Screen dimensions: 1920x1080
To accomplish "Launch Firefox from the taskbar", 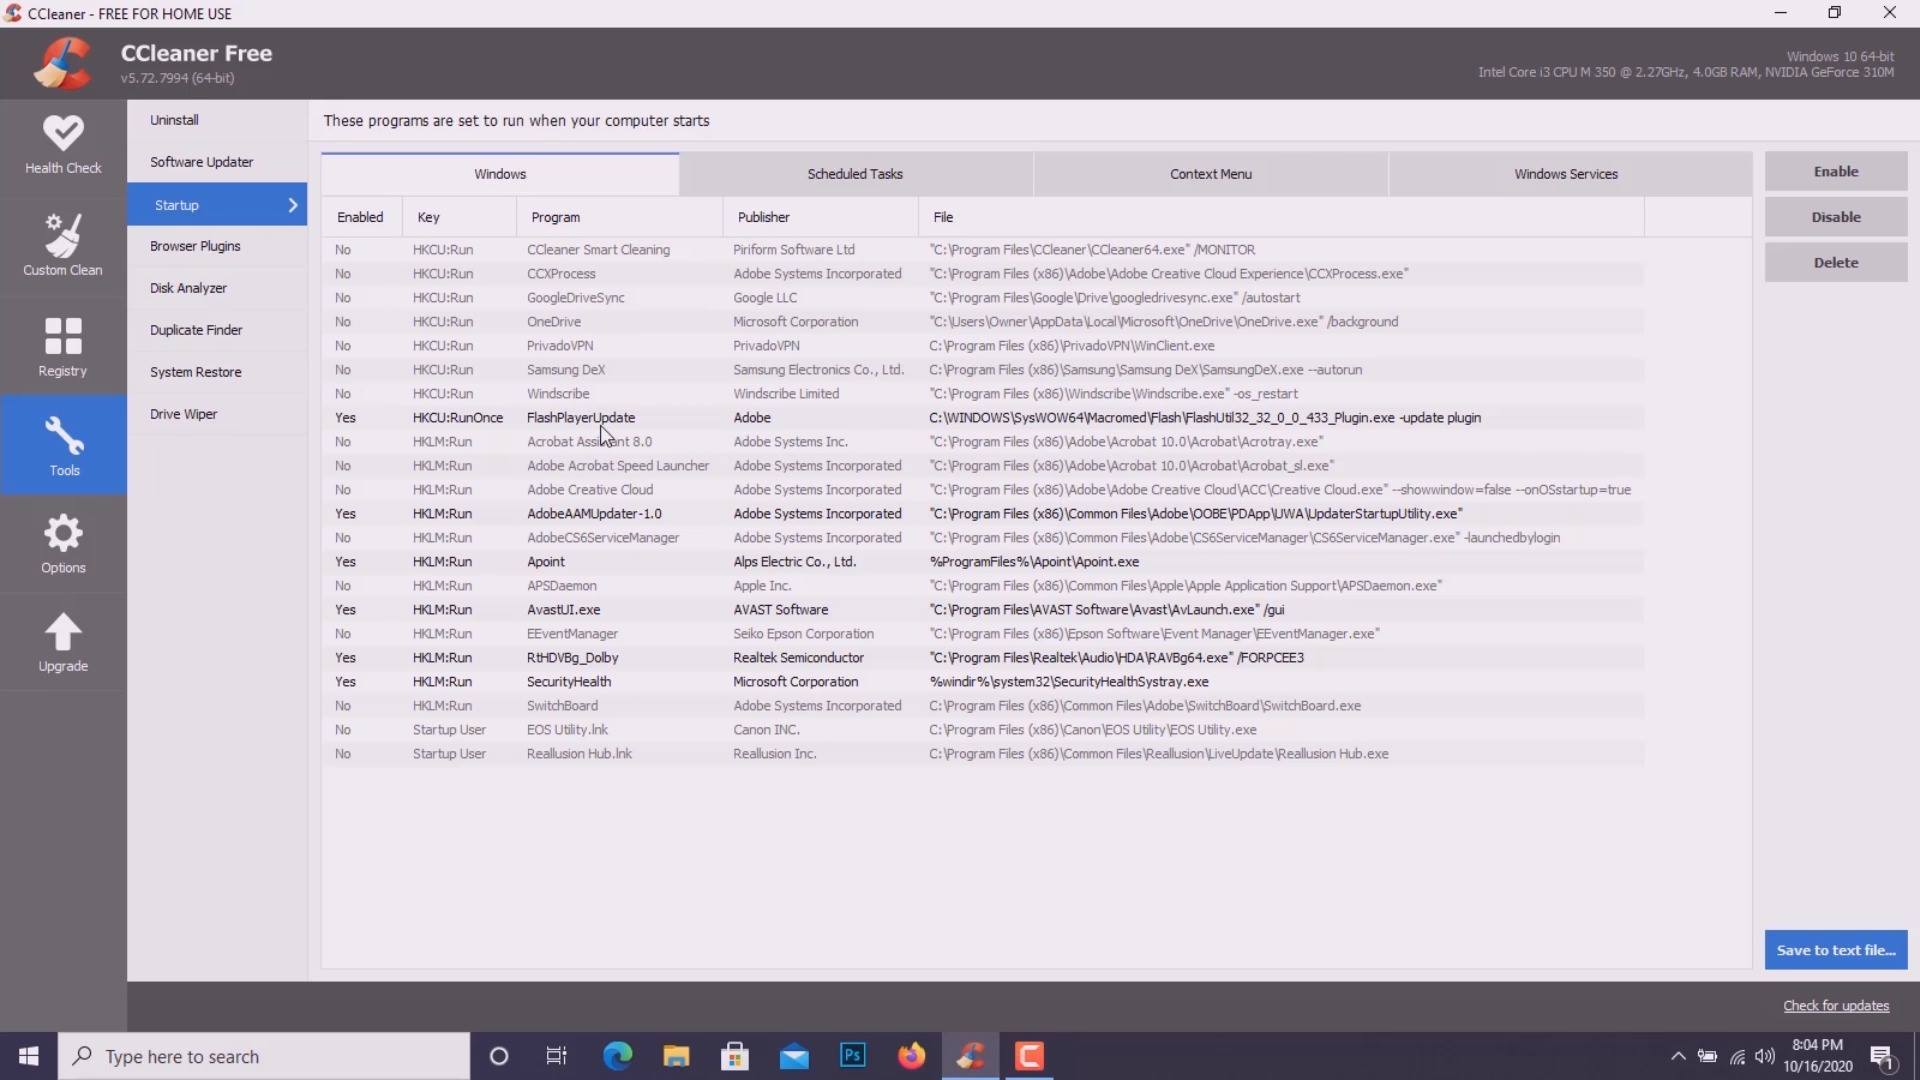I will (912, 1056).
